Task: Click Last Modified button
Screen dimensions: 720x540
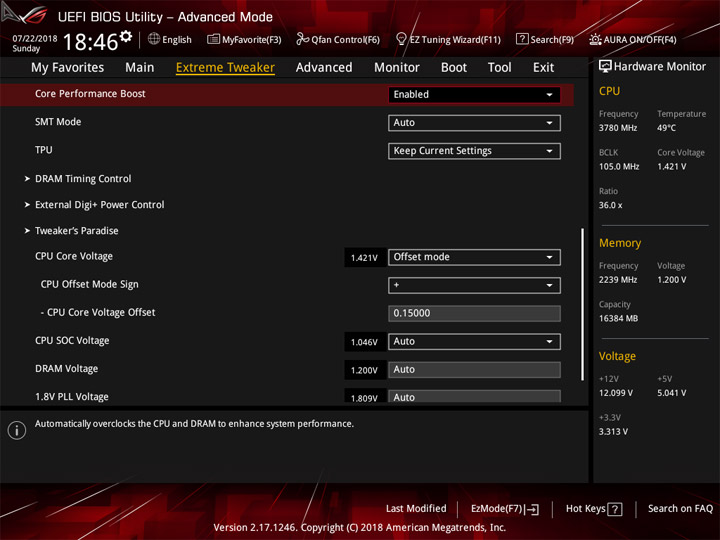Action: click(416, 509)
